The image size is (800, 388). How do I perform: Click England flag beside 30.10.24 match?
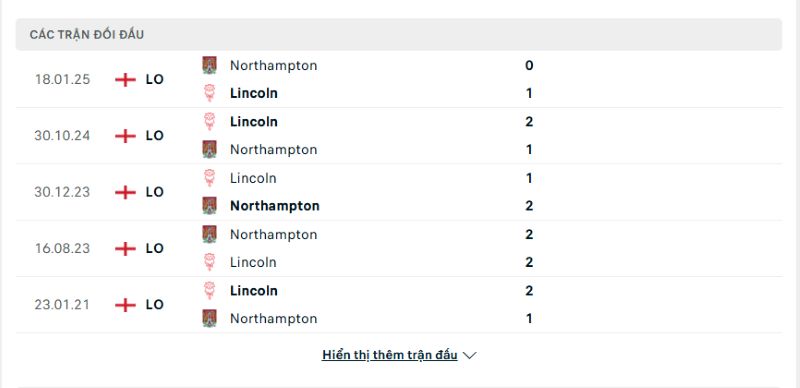coord(125,136)
